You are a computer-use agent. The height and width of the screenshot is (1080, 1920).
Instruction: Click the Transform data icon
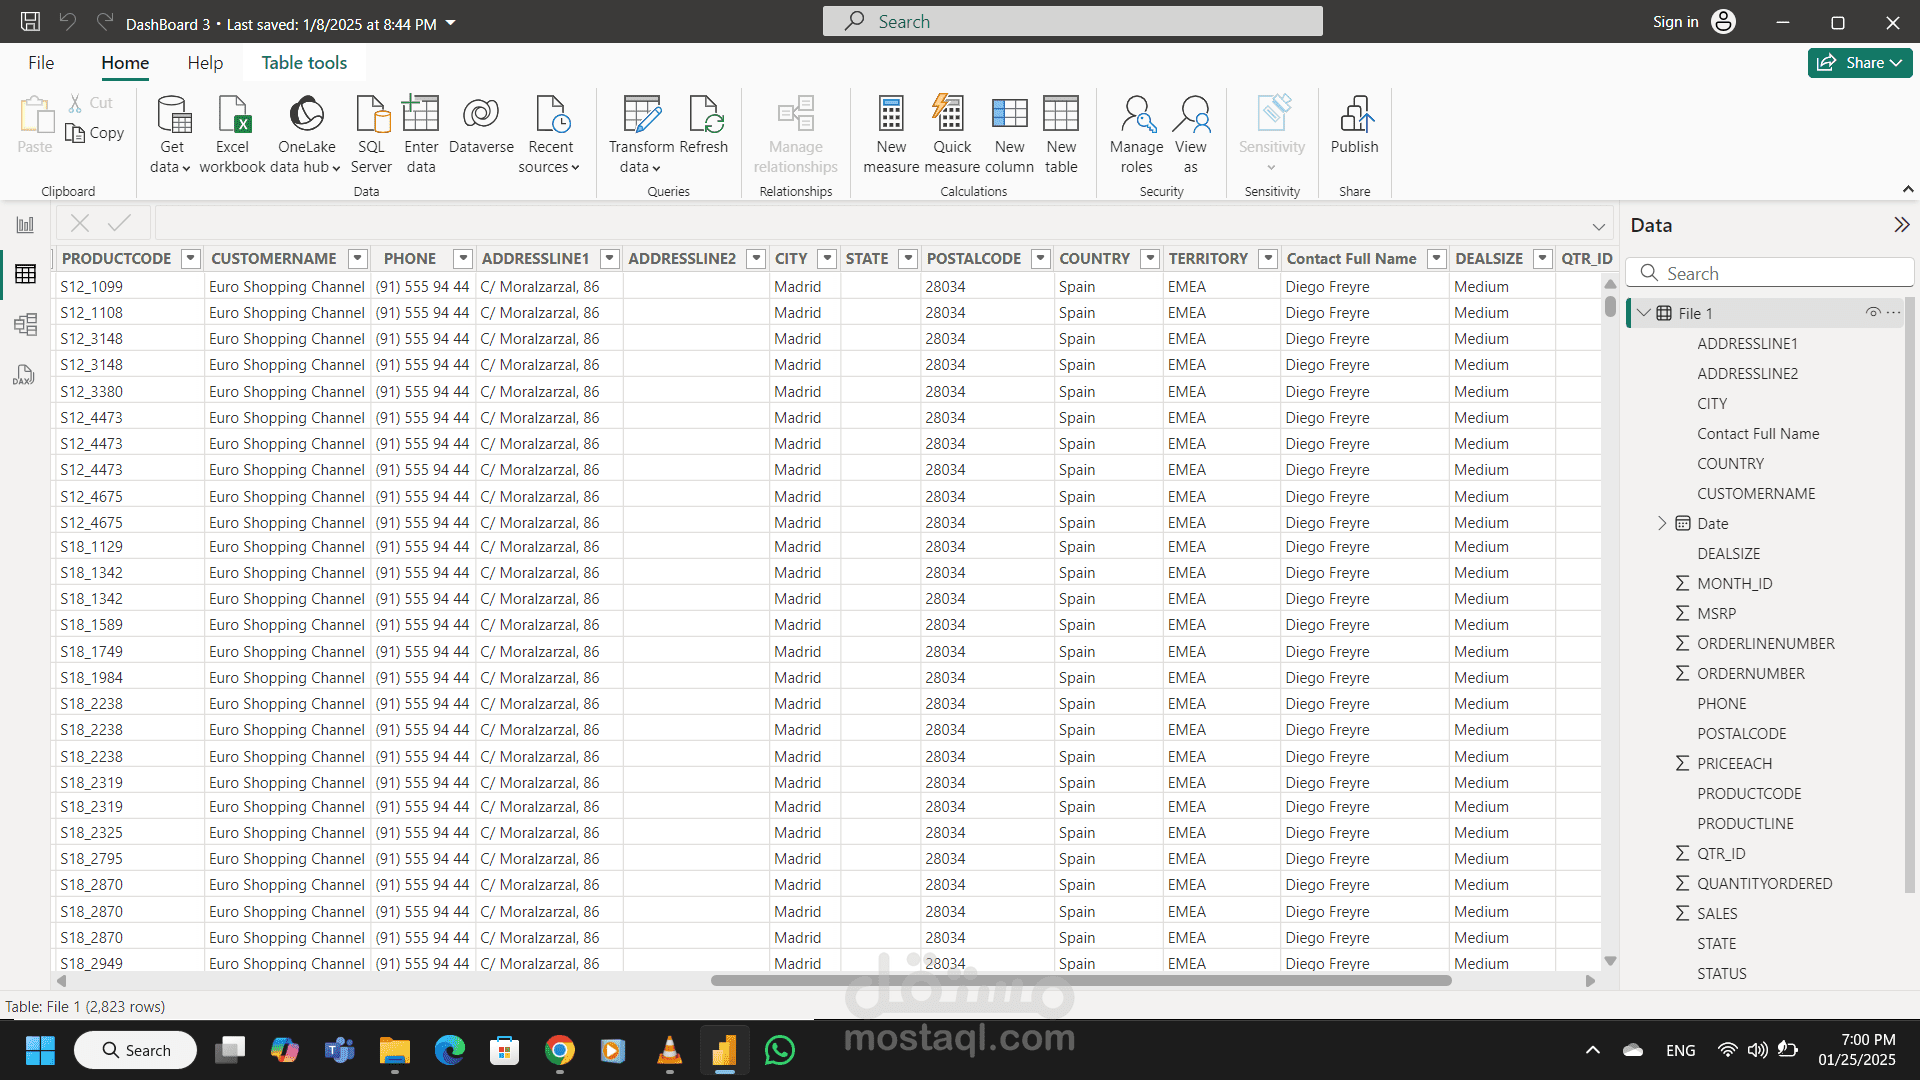[x=640, y=115]
